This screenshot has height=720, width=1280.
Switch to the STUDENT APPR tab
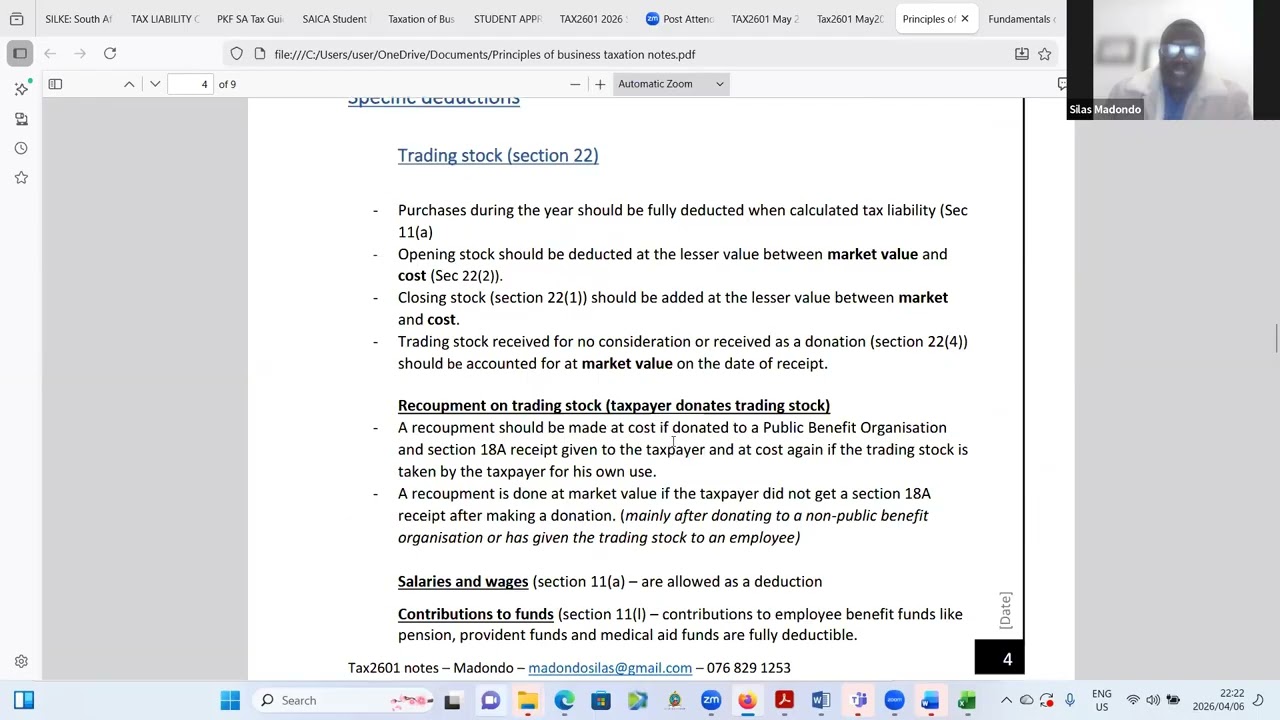coord(507,19)
